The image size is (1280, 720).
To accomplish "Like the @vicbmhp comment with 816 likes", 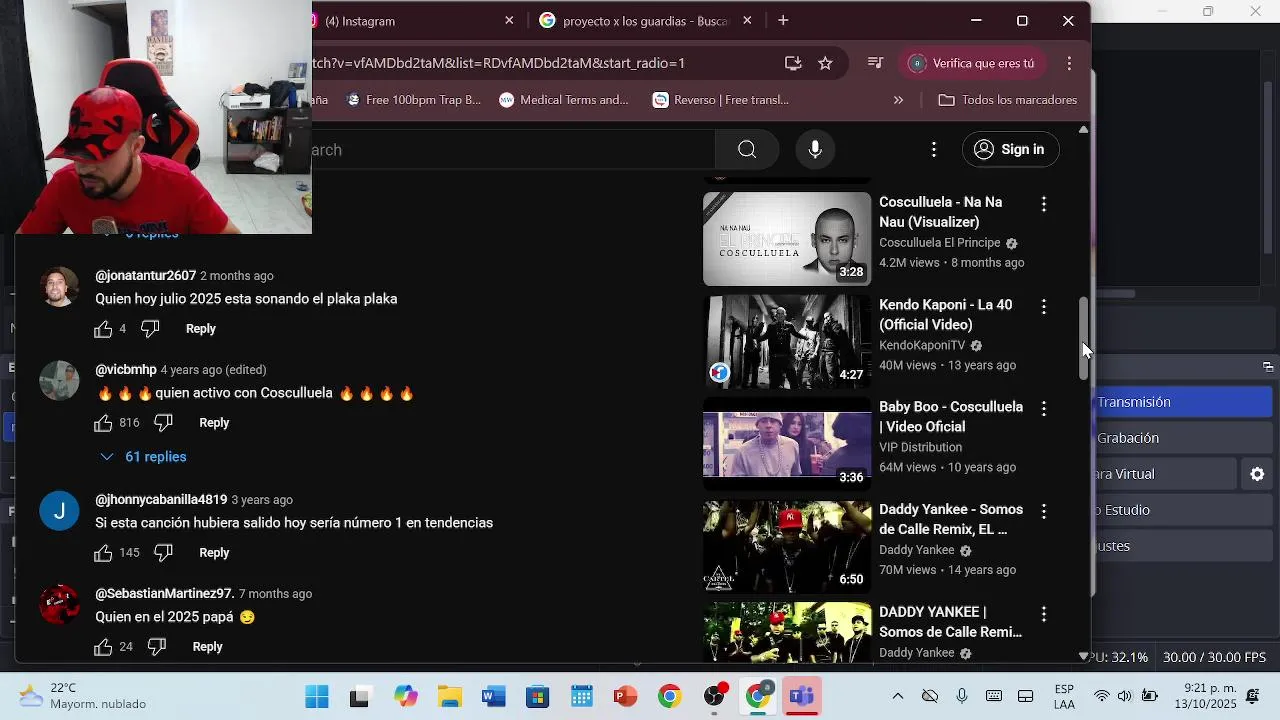I will 103,423.
